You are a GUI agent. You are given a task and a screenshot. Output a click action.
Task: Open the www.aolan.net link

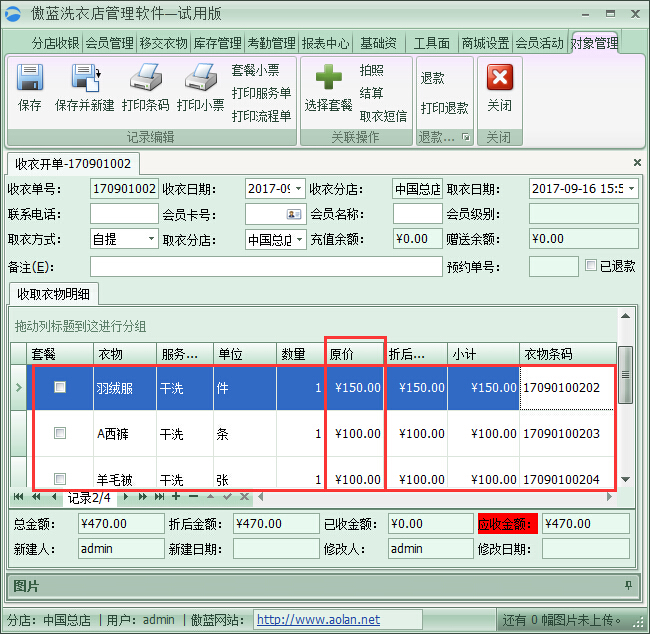coord(318,619)
